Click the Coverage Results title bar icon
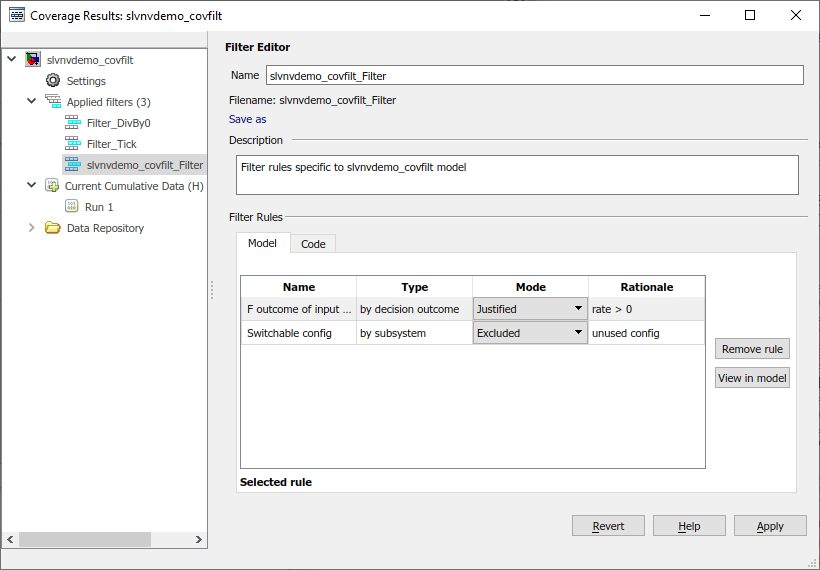This screenshot has width=820, height=570. 17,15
